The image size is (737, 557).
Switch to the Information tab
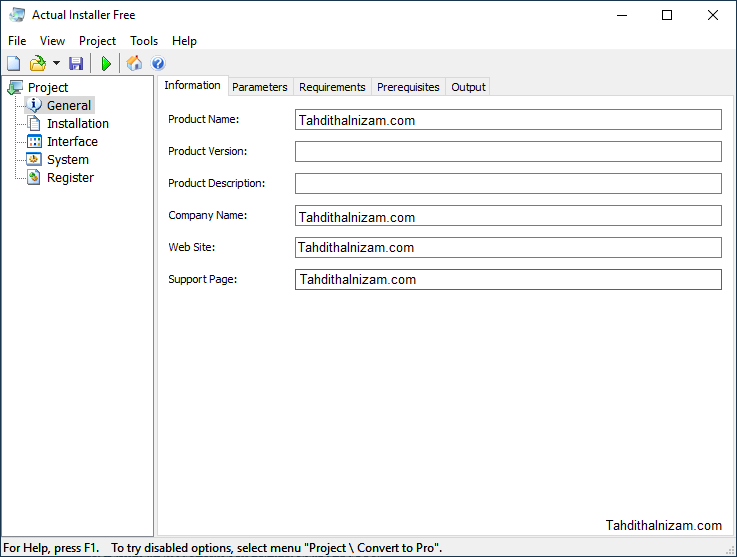(x=192, y=86)
